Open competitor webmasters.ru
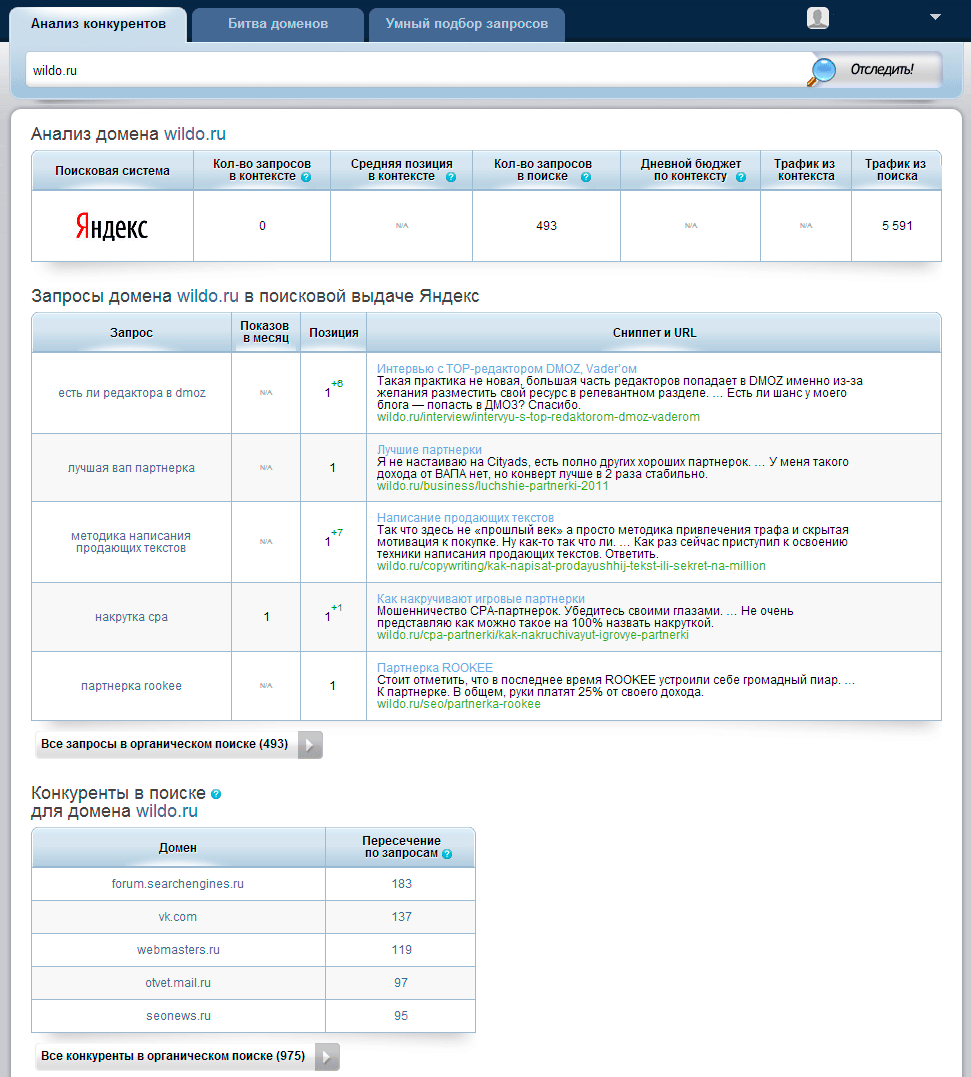The width and height of the screenshot is (971, 1077). (178, 950)
